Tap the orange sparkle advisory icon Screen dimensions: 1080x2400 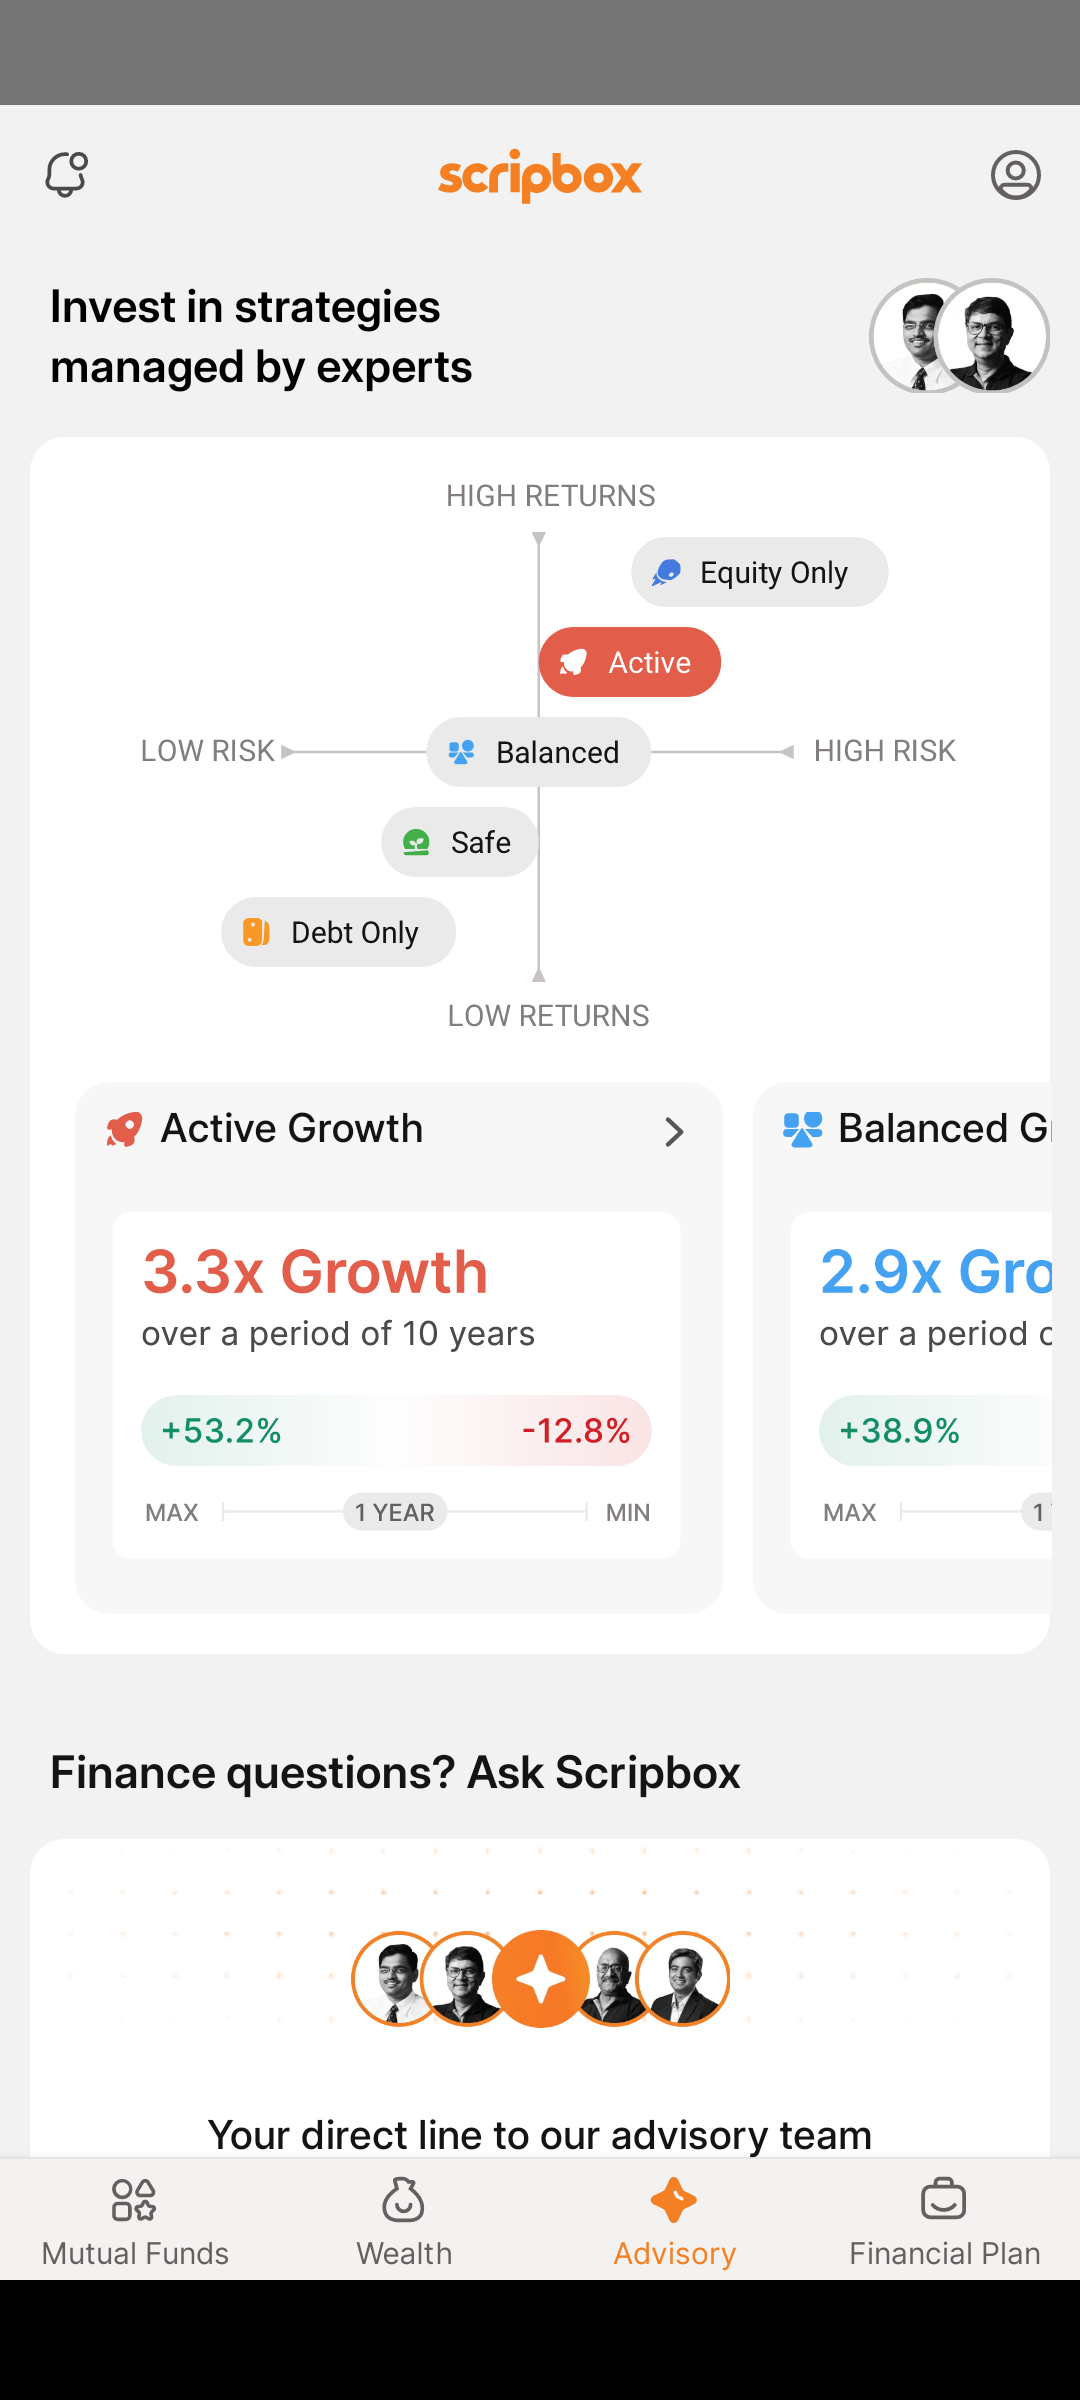pos(541,1979)
